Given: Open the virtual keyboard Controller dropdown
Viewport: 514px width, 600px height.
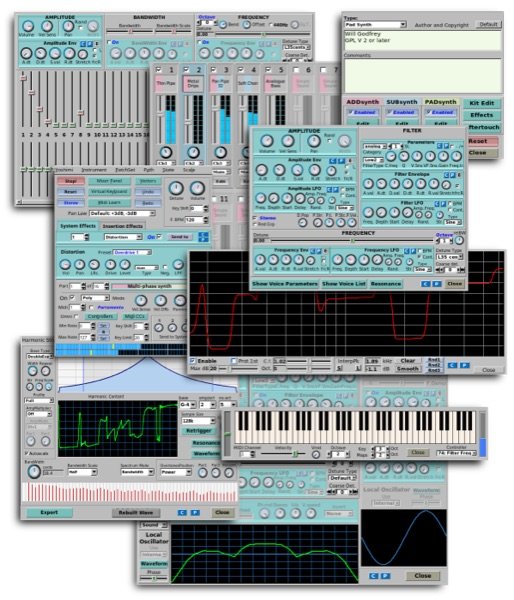Looking at the screenshot, I should [x=456, y=453].
